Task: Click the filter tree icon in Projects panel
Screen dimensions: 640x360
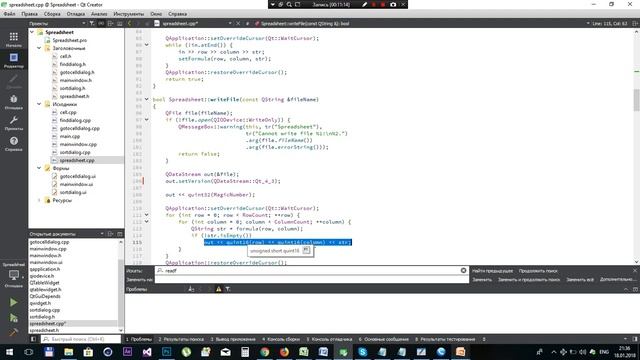Action: [92, 24]
